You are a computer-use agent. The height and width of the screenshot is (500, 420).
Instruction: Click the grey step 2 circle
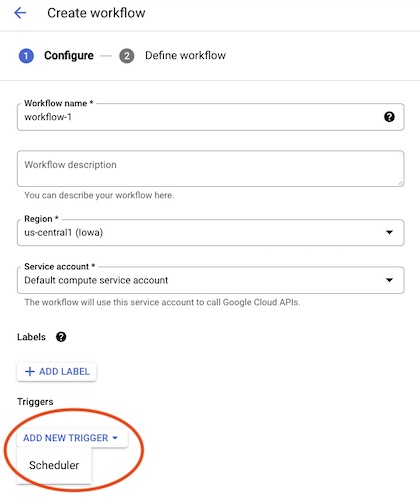[x=127, y=56]
